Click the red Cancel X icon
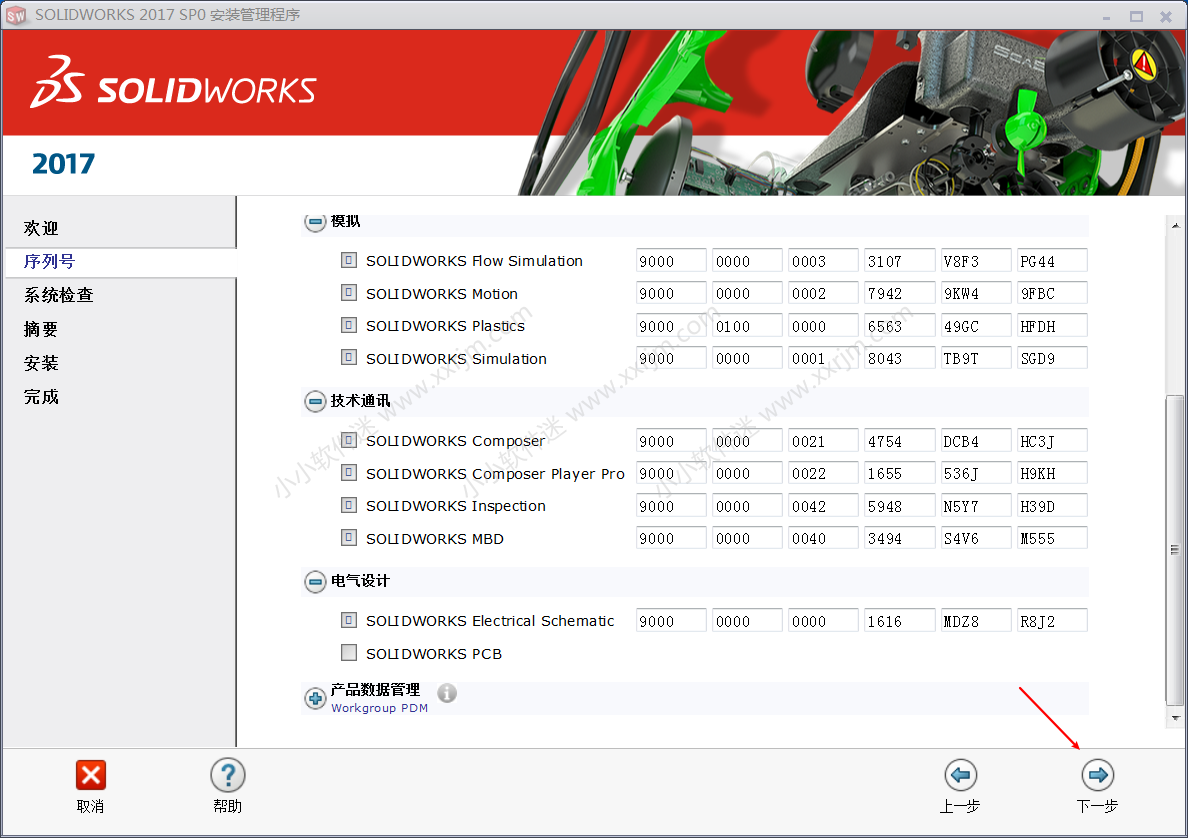1188x838 pixels. (x=90, y=775)
